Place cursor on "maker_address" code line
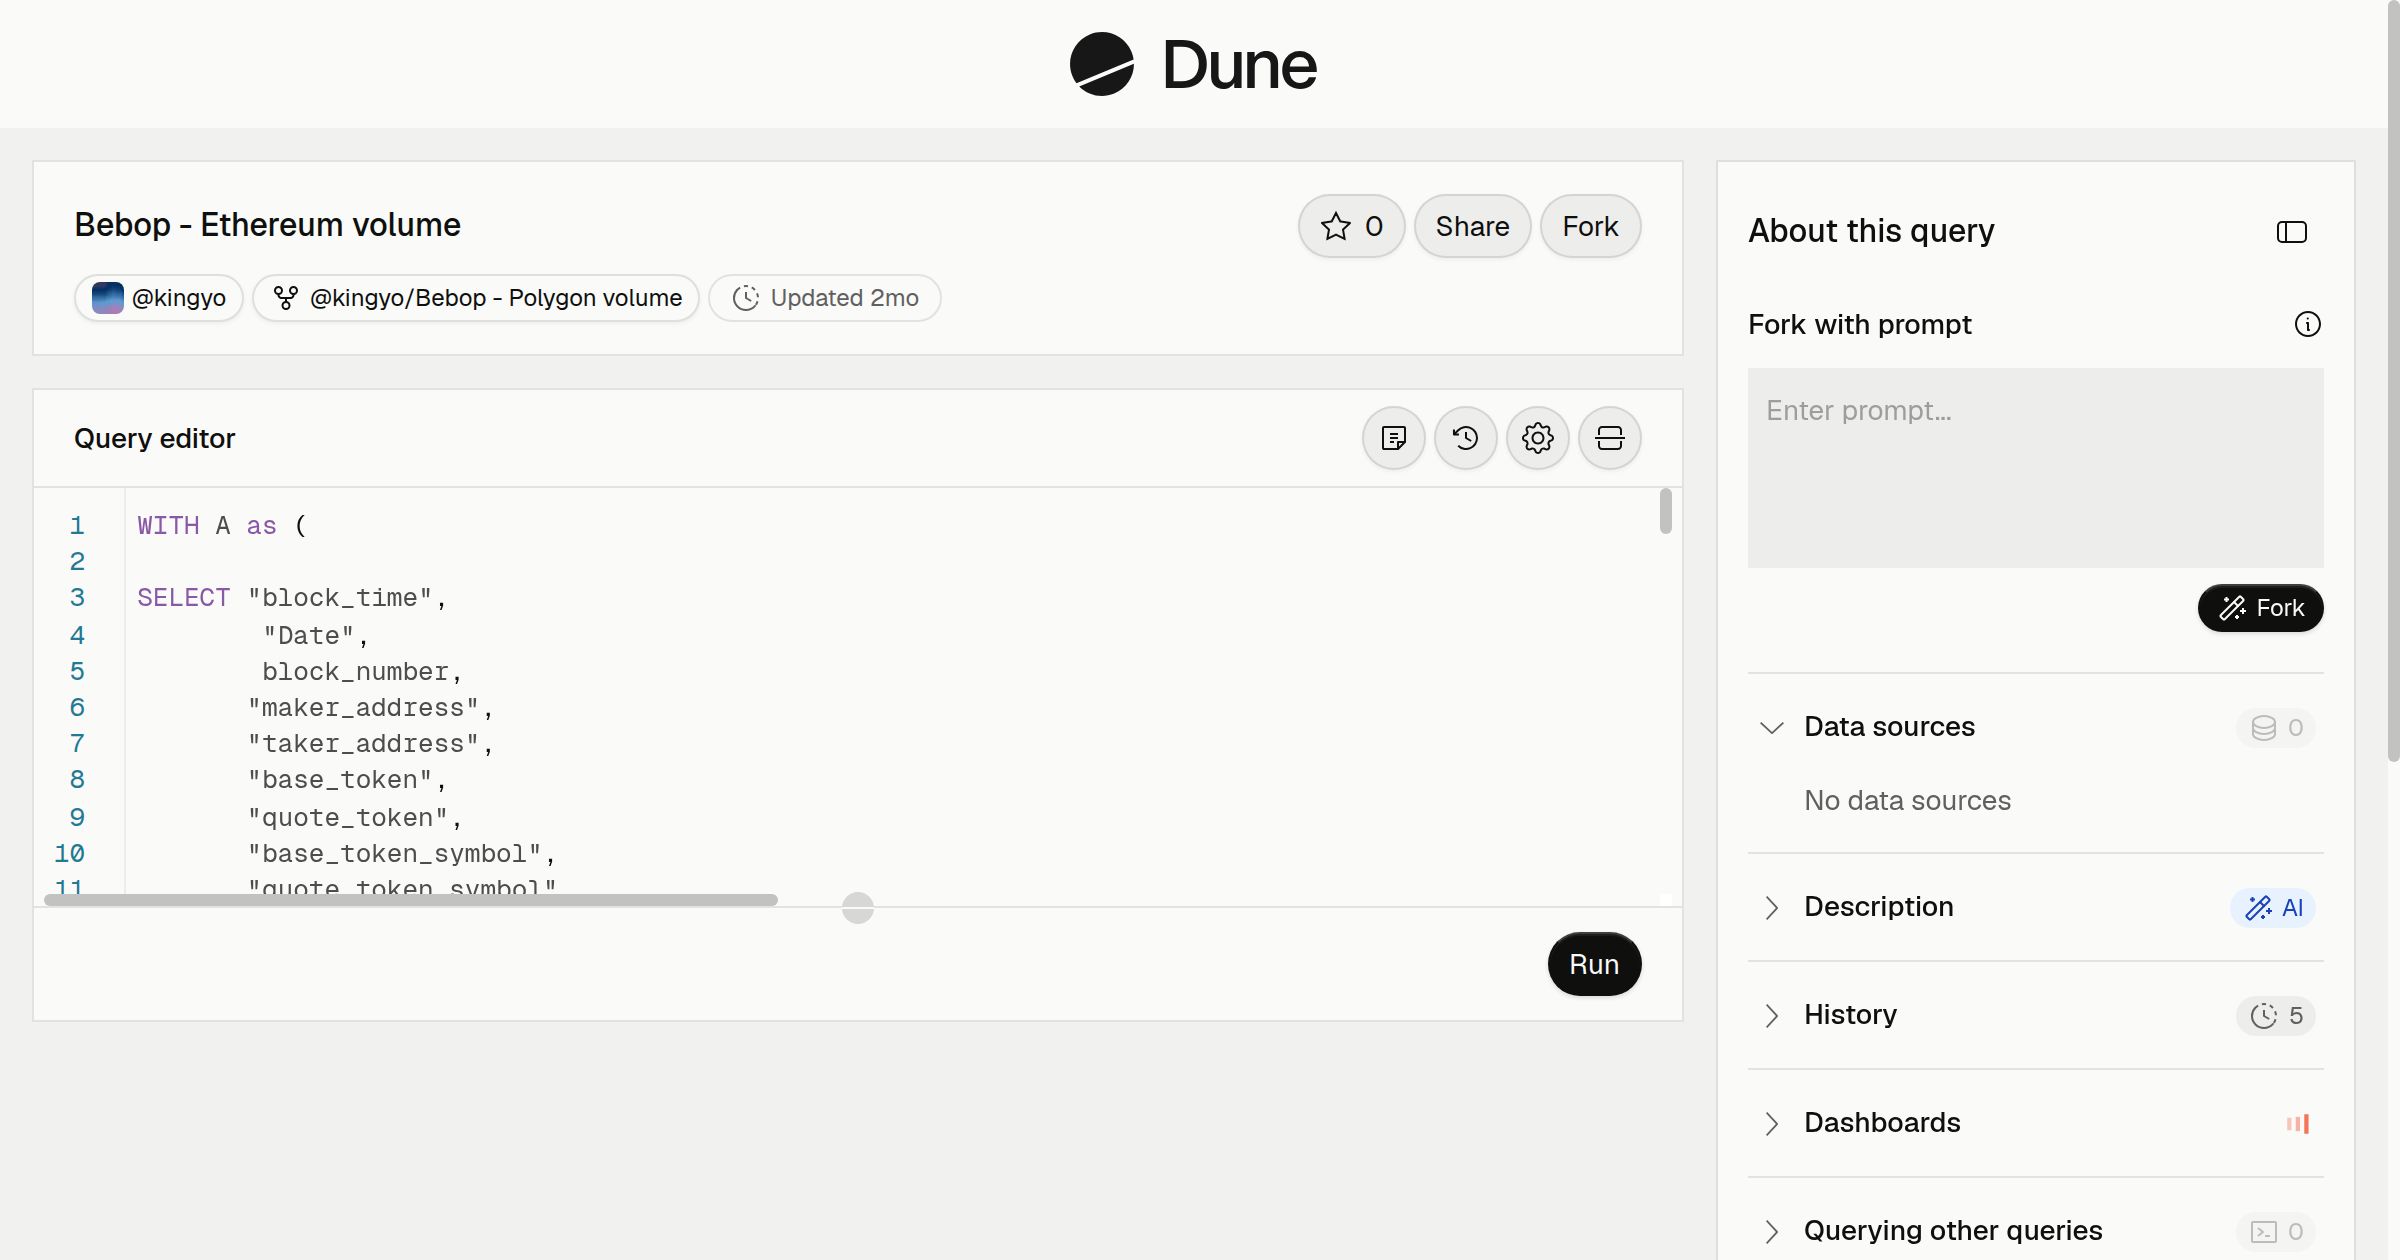2400x1260 pixels. click(x=370, y=708)
